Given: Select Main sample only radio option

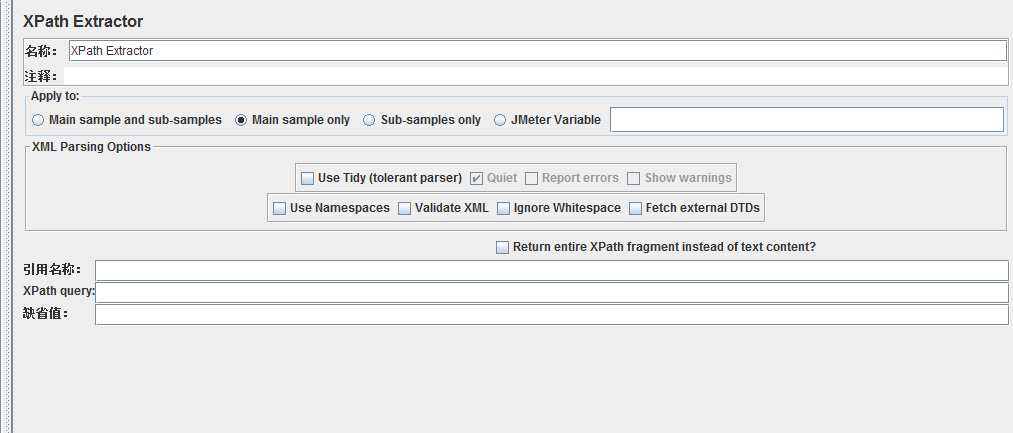Looking at the screenshot, I should point(241,120).
